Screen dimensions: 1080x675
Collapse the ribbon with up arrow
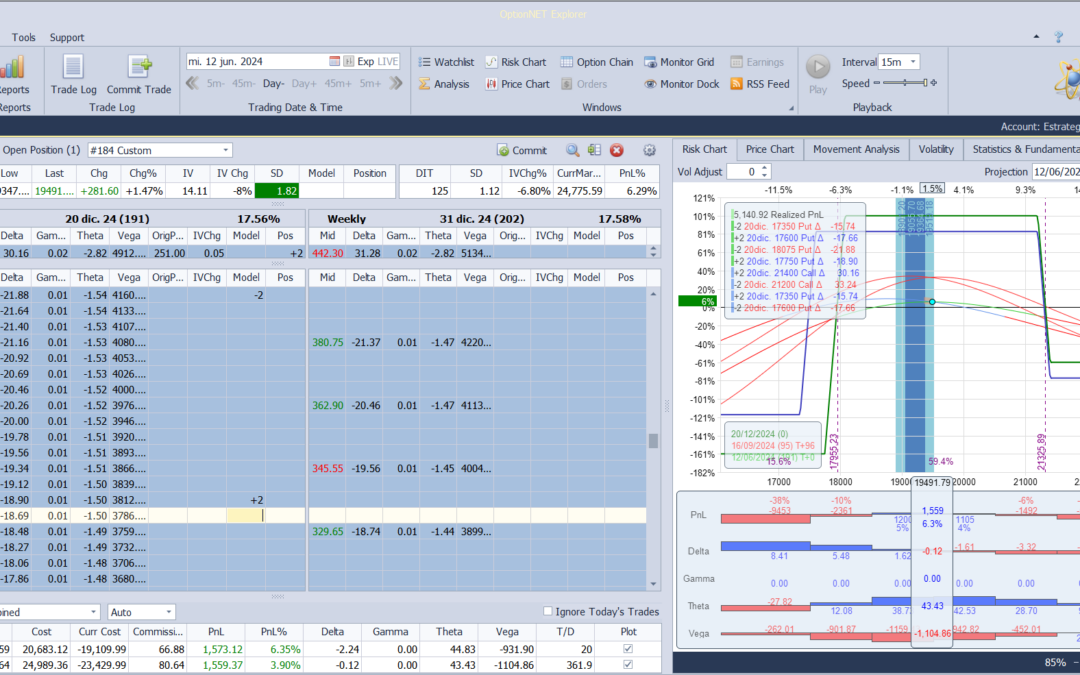tap(1037, 37)
